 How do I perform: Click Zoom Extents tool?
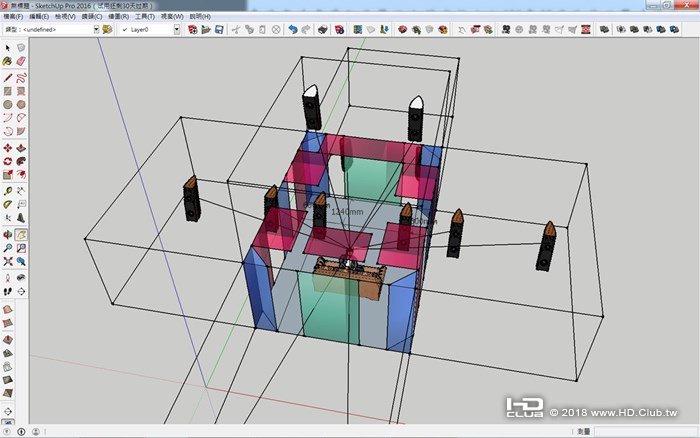coord(8,262)
